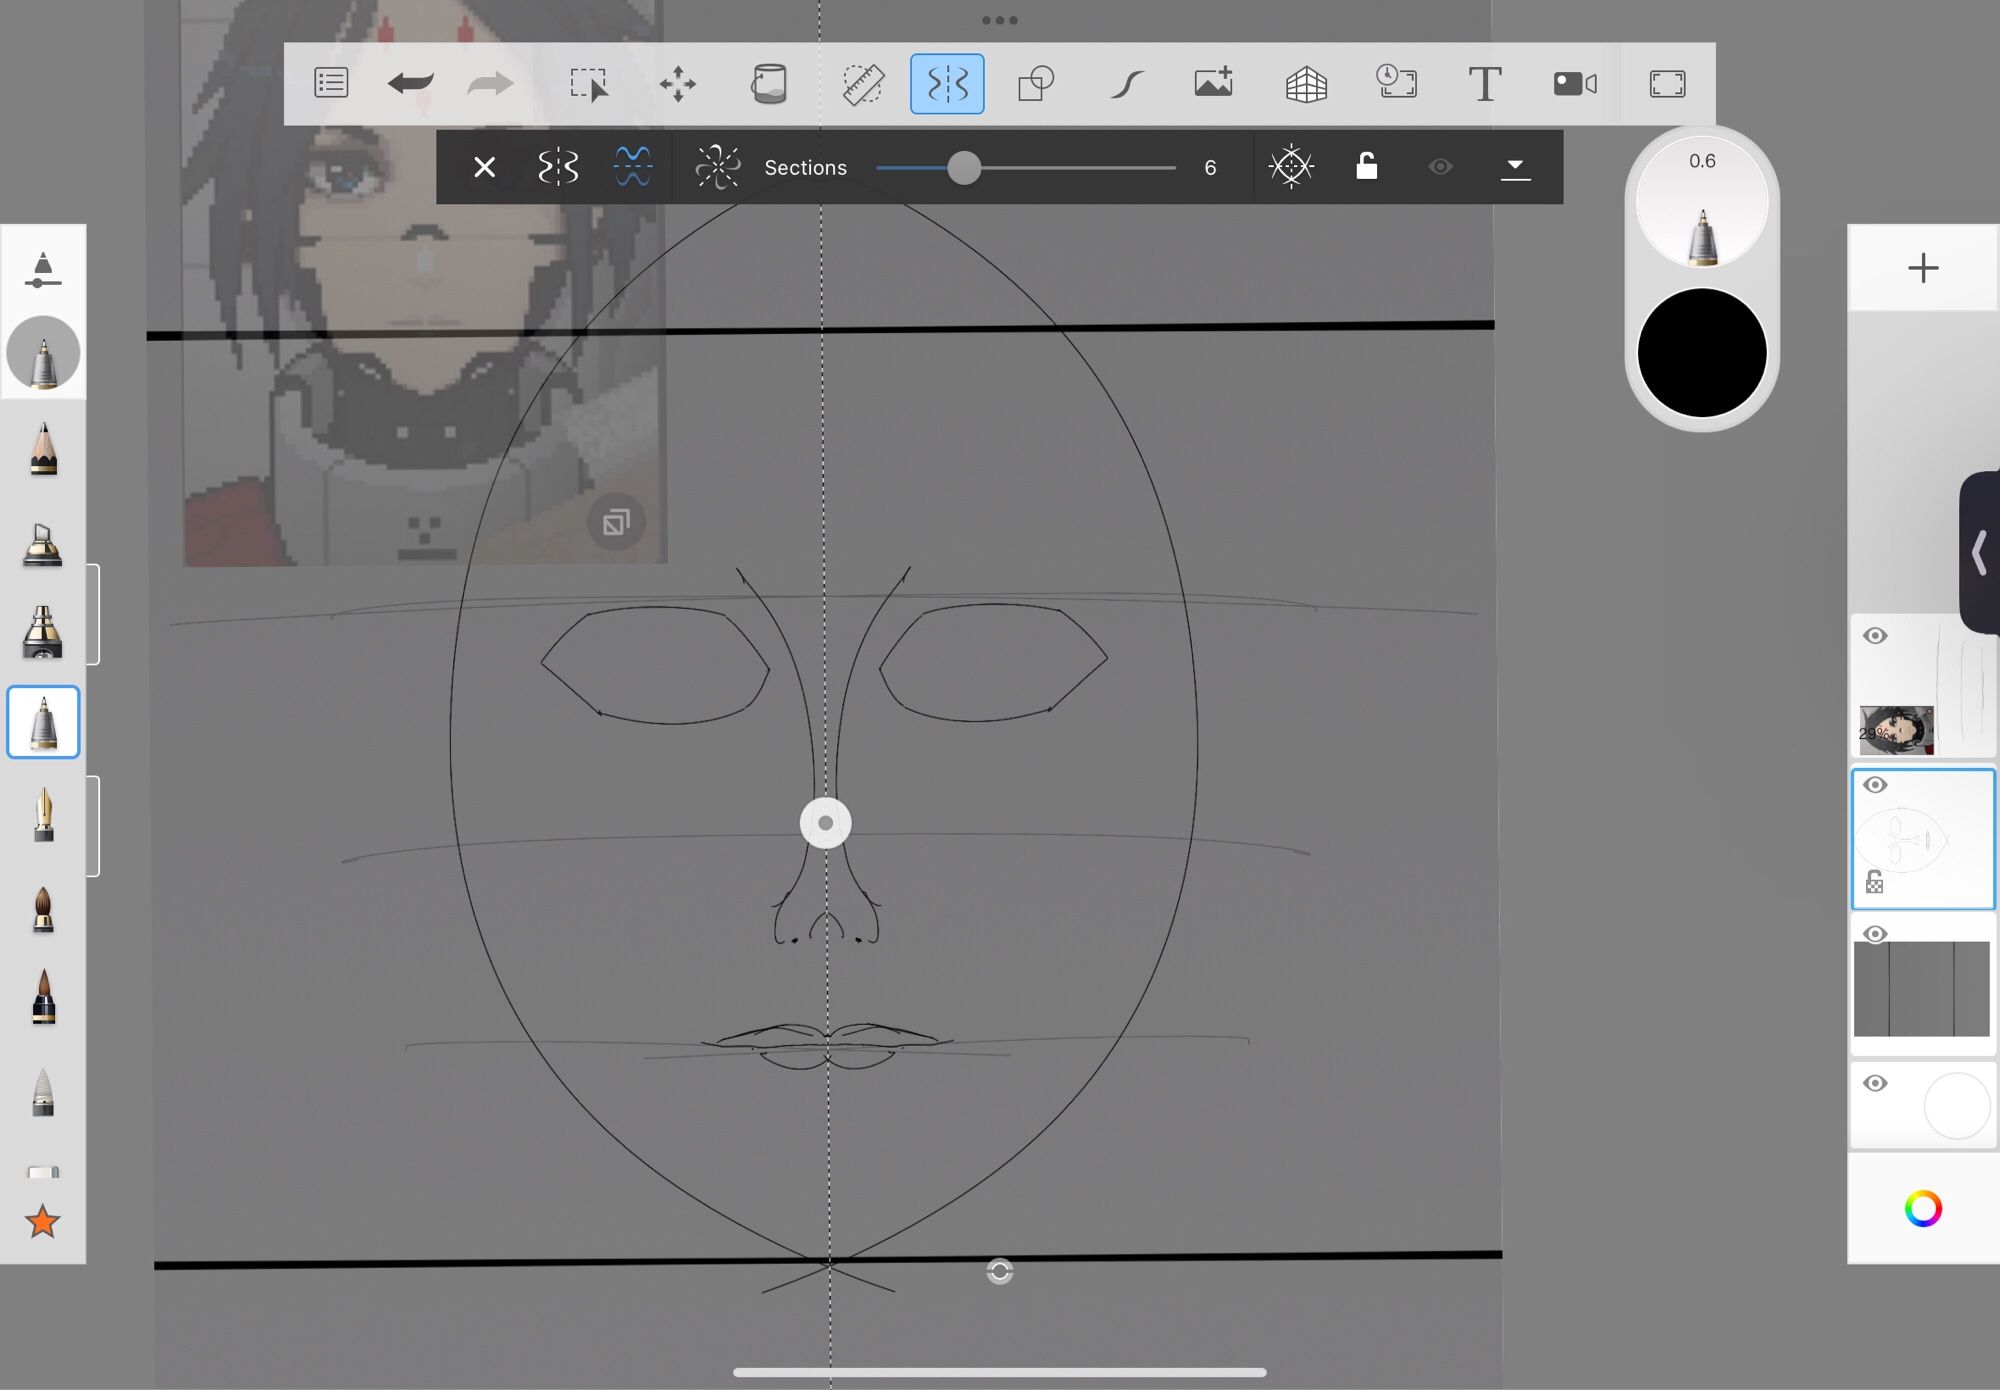Open brush properties at top of palette

coord(43,268)
